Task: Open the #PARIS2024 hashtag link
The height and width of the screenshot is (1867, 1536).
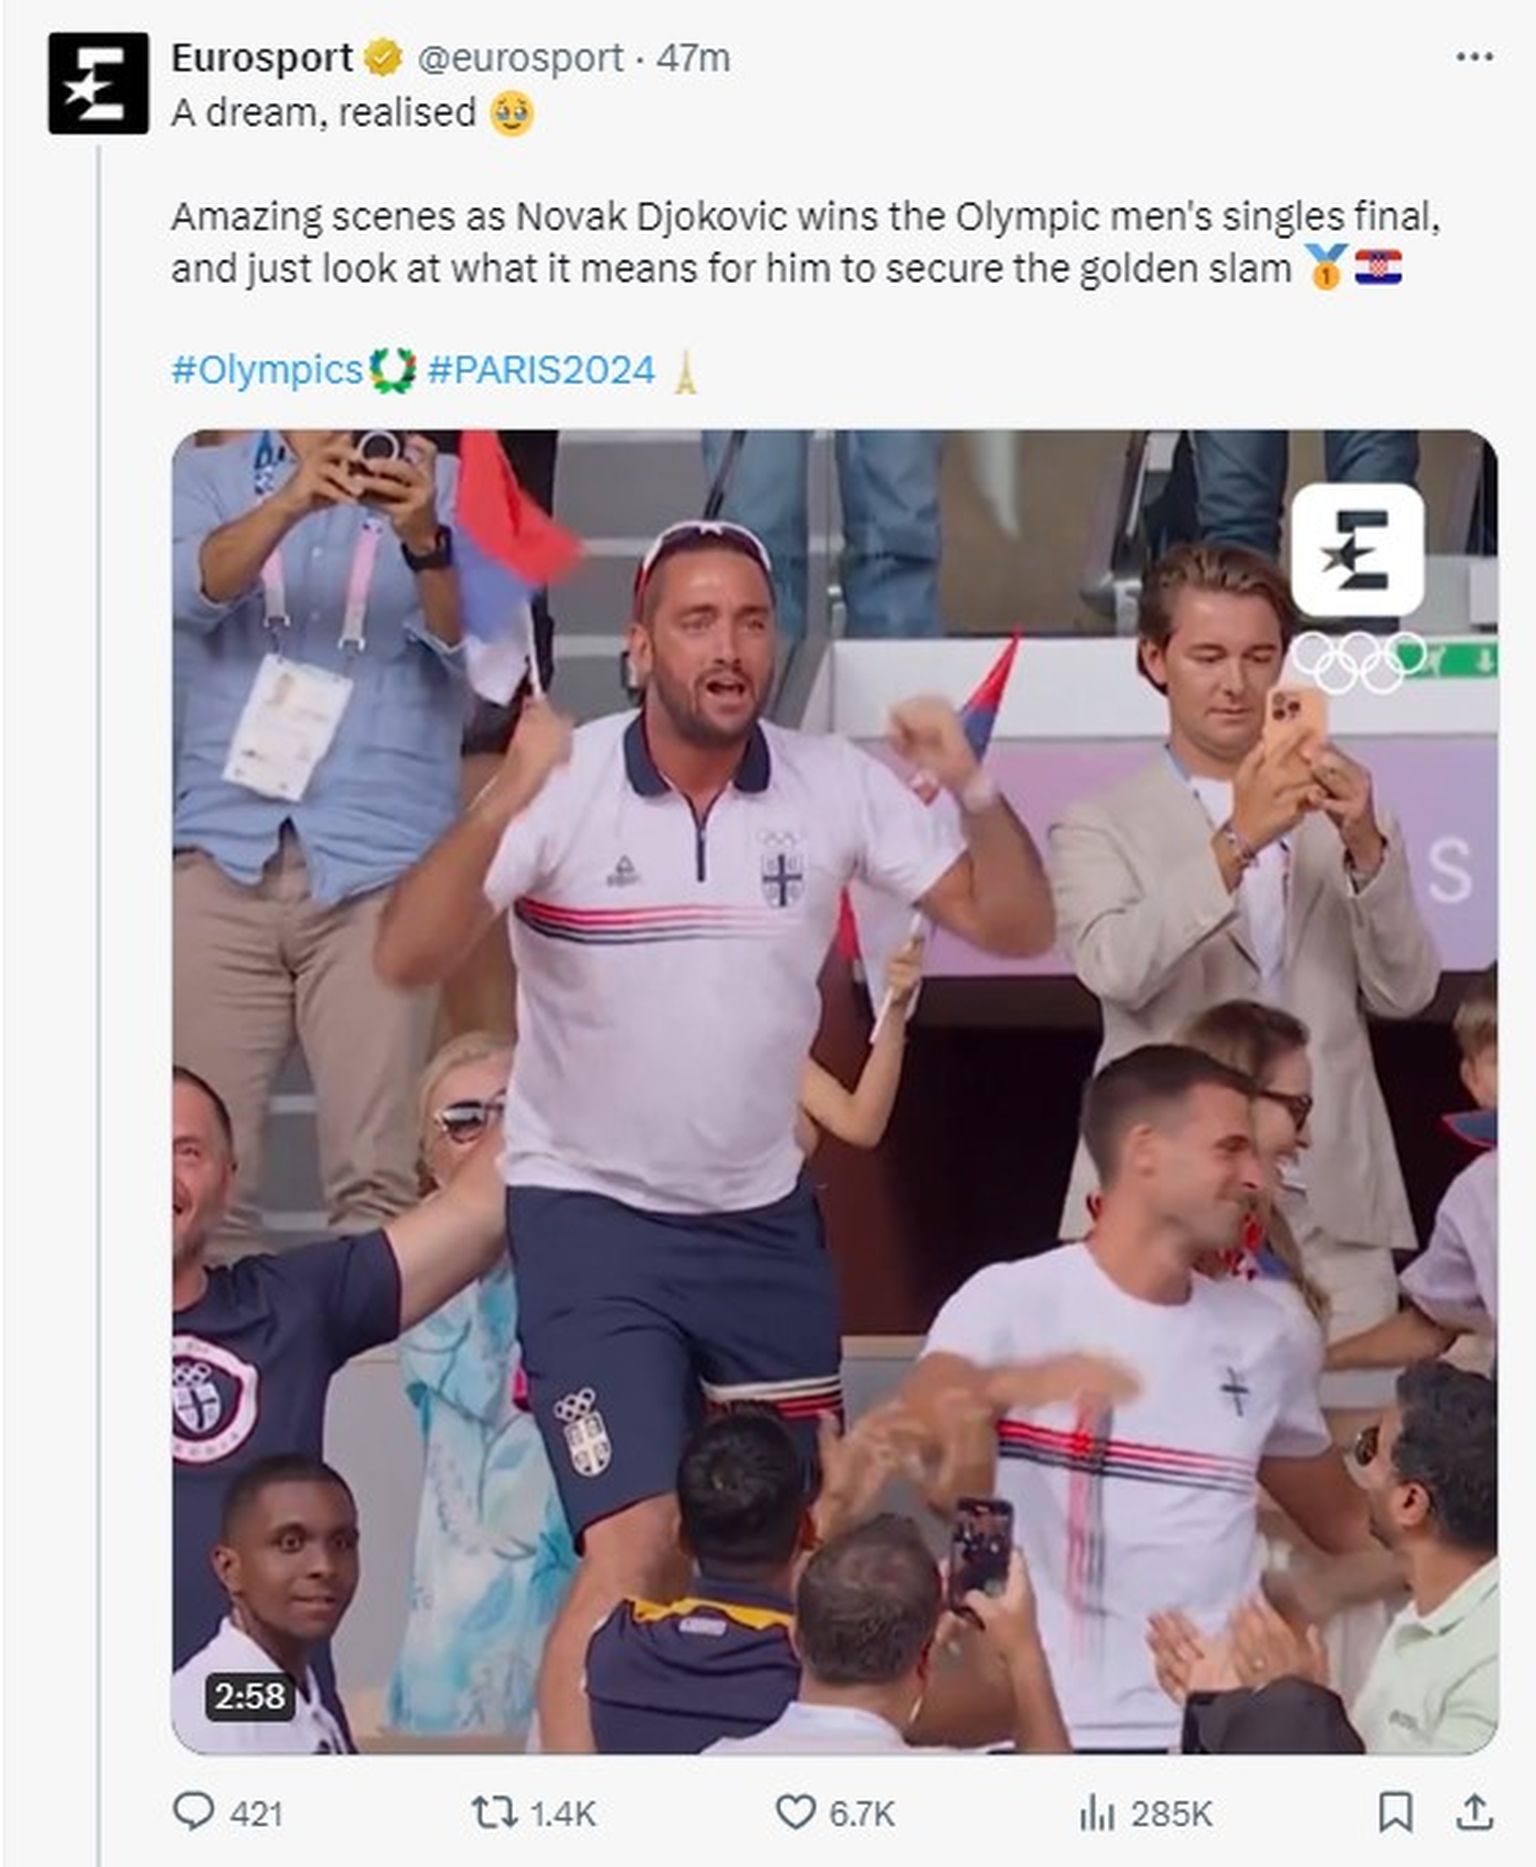Action: coord(541,370)
